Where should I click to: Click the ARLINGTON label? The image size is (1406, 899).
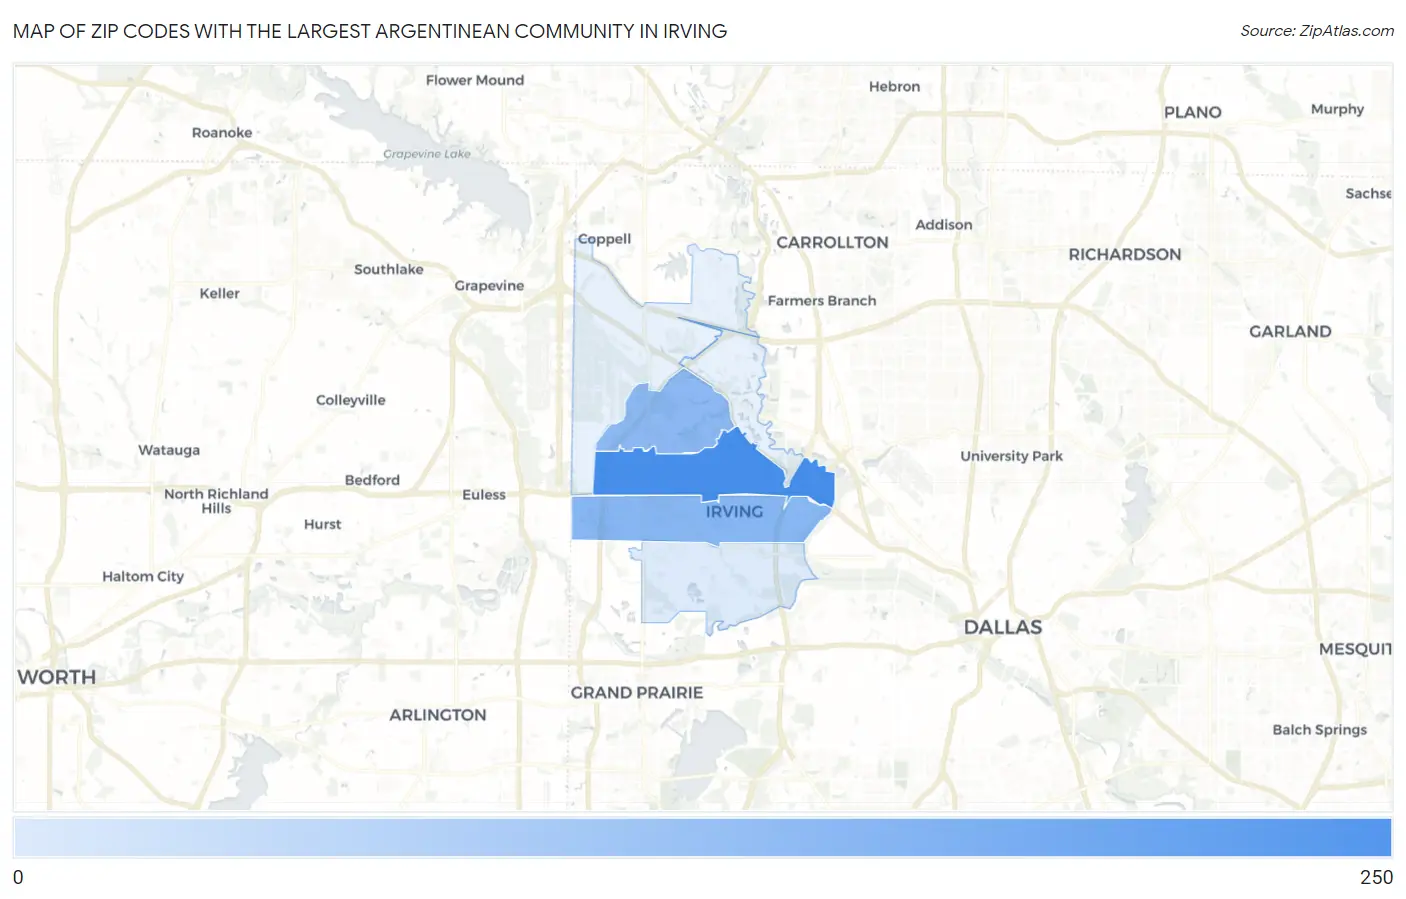pyautogui.click(x=438, y=715)
